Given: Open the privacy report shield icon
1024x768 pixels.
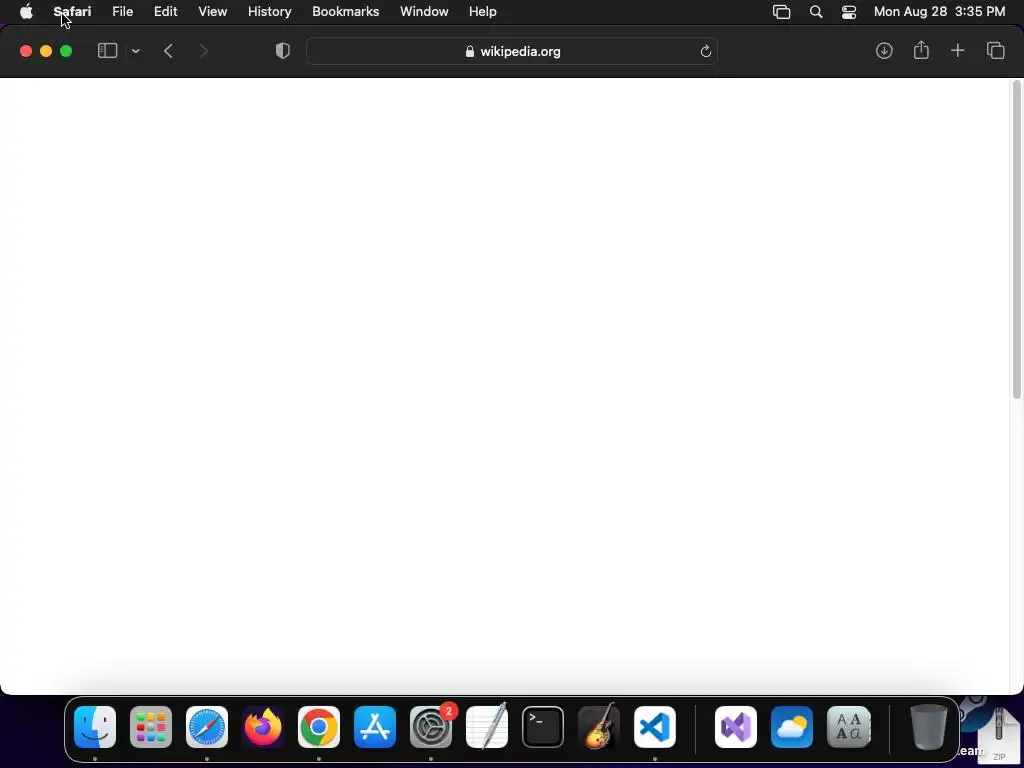Looking at the screenshot, I should click(283, 51).
